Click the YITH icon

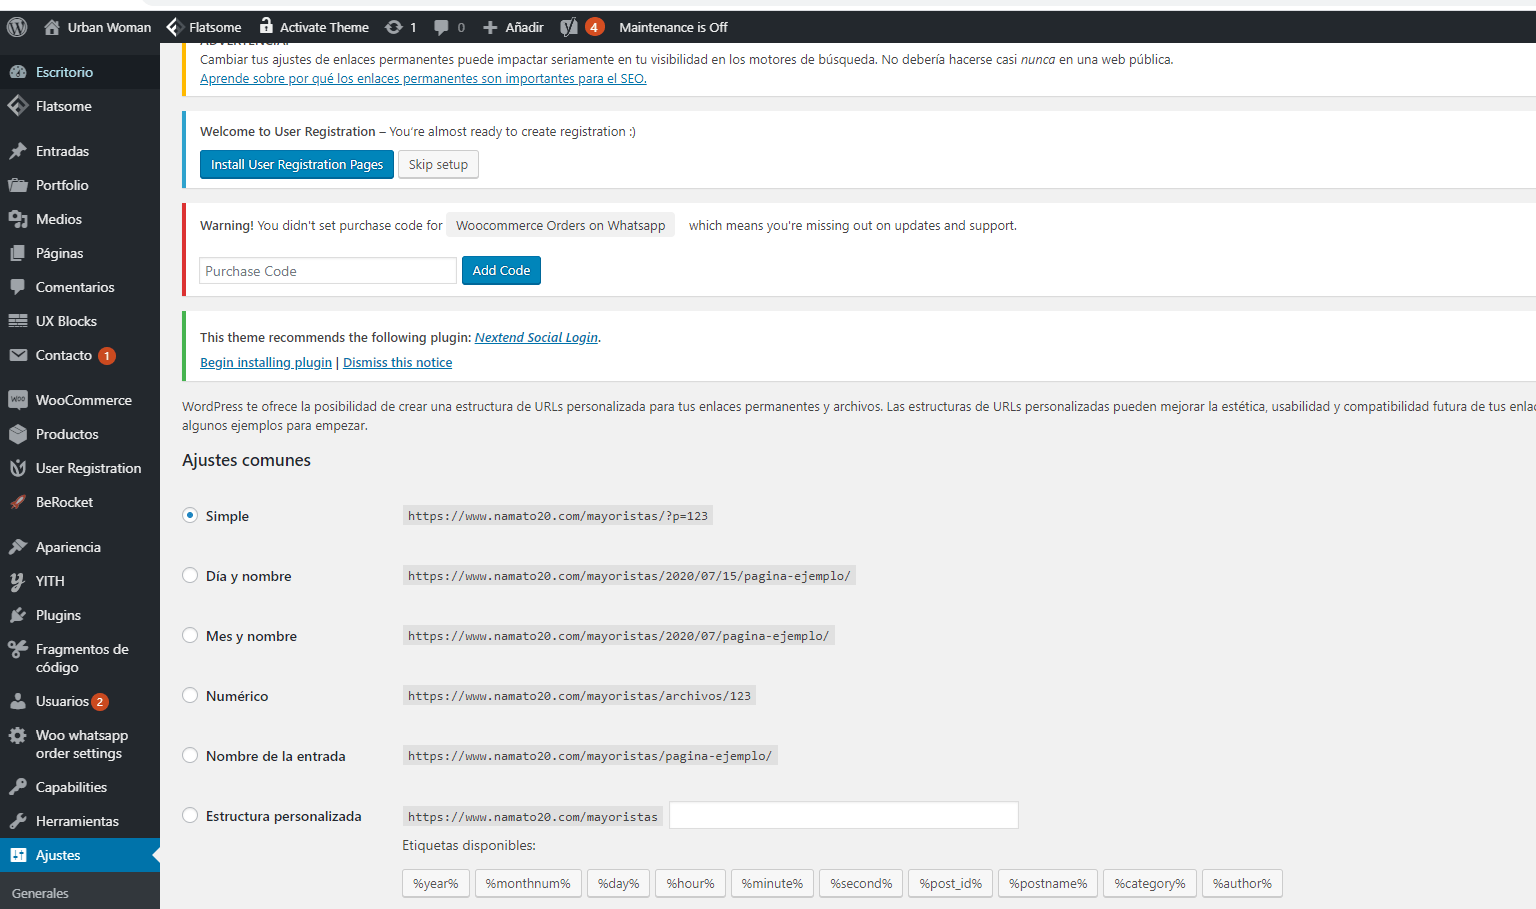pyautogui.click(x=18, y=581)
